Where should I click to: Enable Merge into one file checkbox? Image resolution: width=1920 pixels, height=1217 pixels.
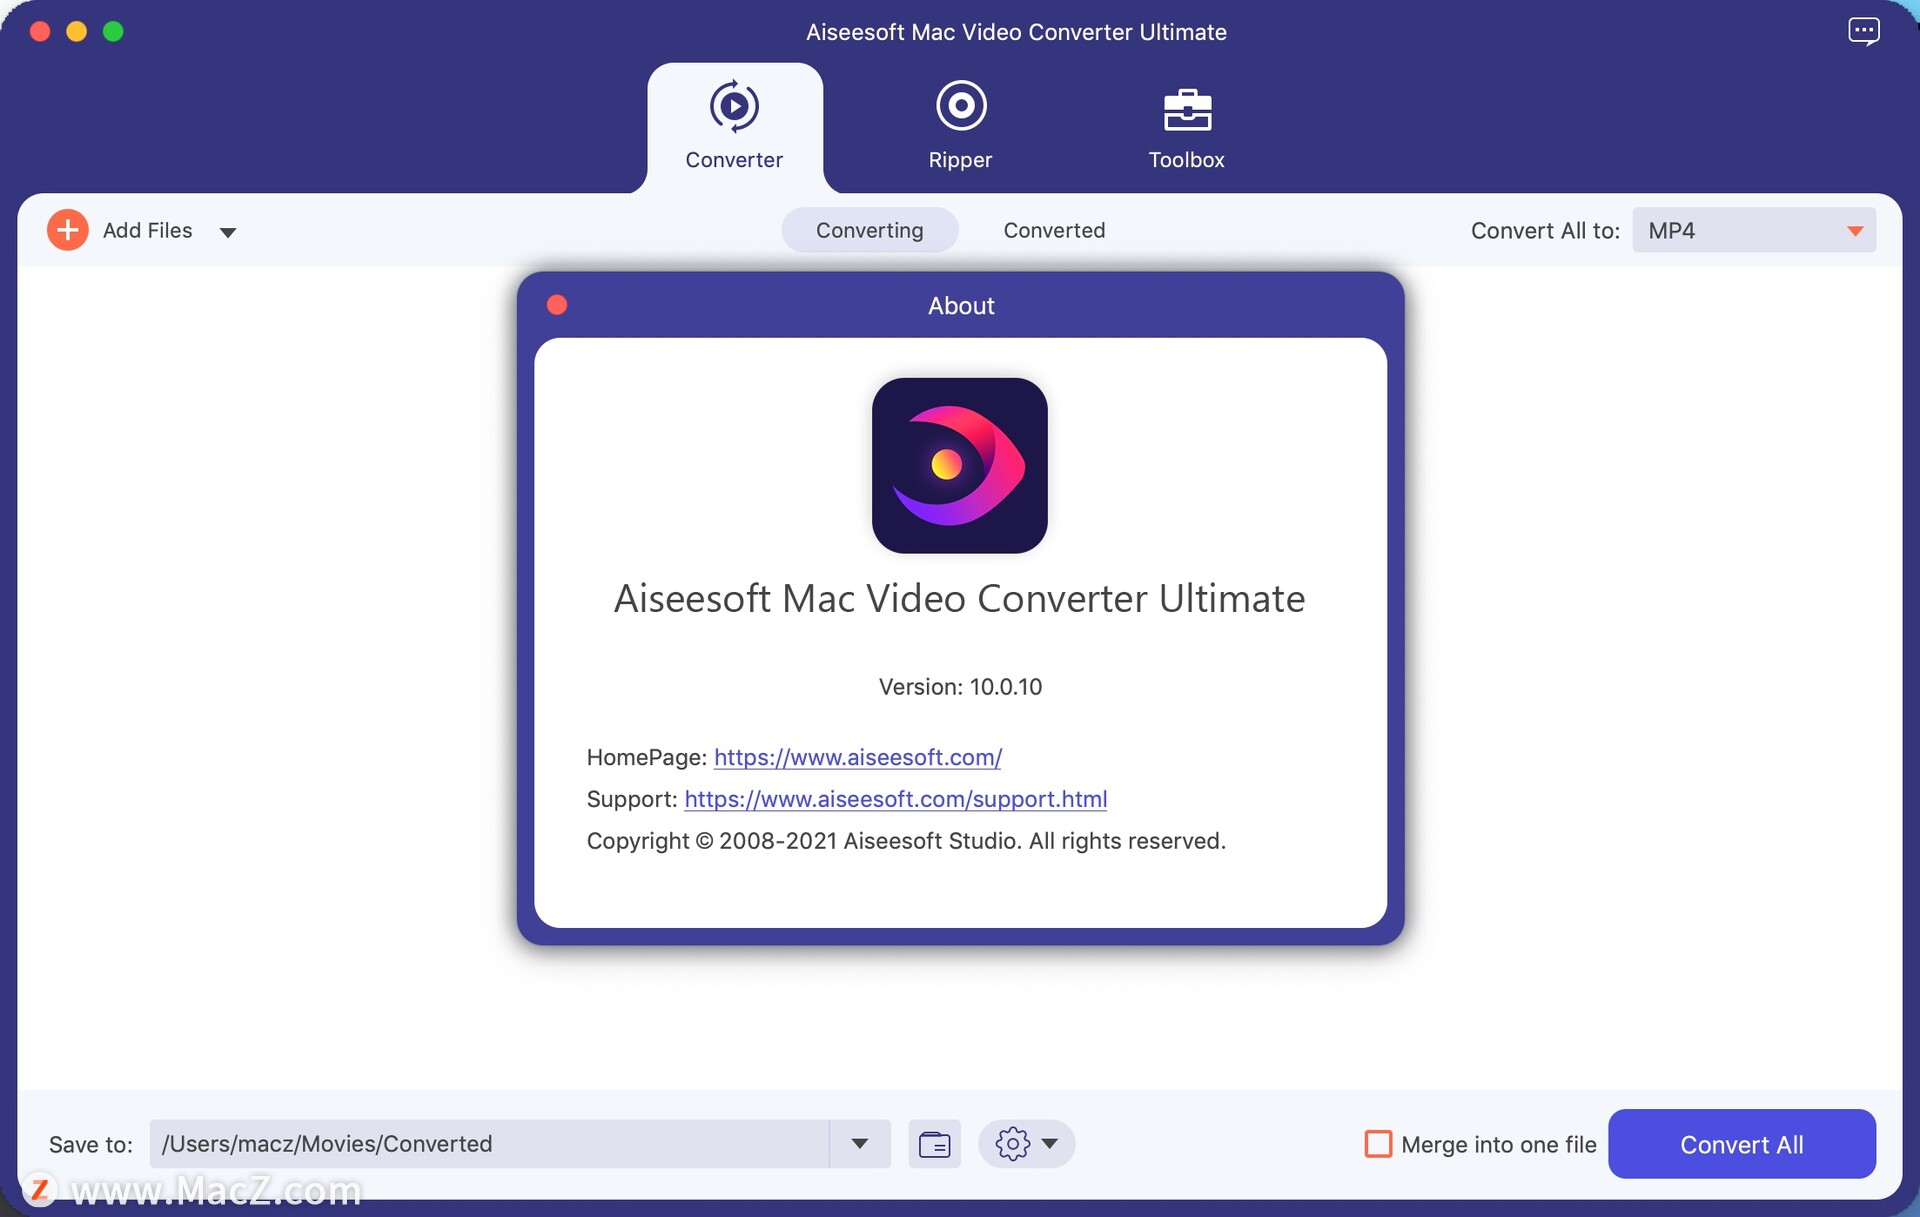coord(1378,1144)
